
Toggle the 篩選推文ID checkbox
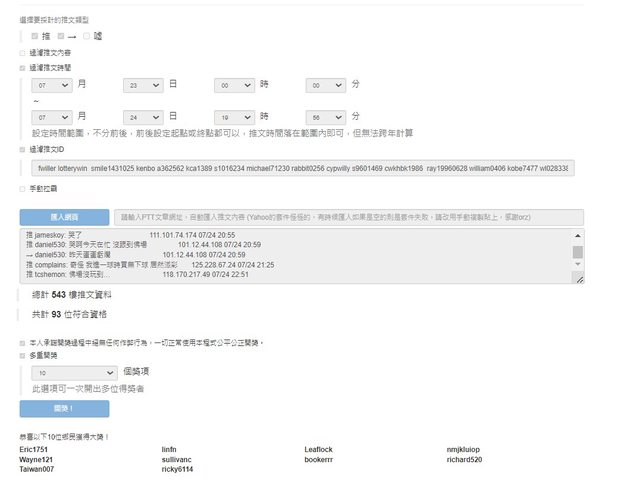pos(23,149)
